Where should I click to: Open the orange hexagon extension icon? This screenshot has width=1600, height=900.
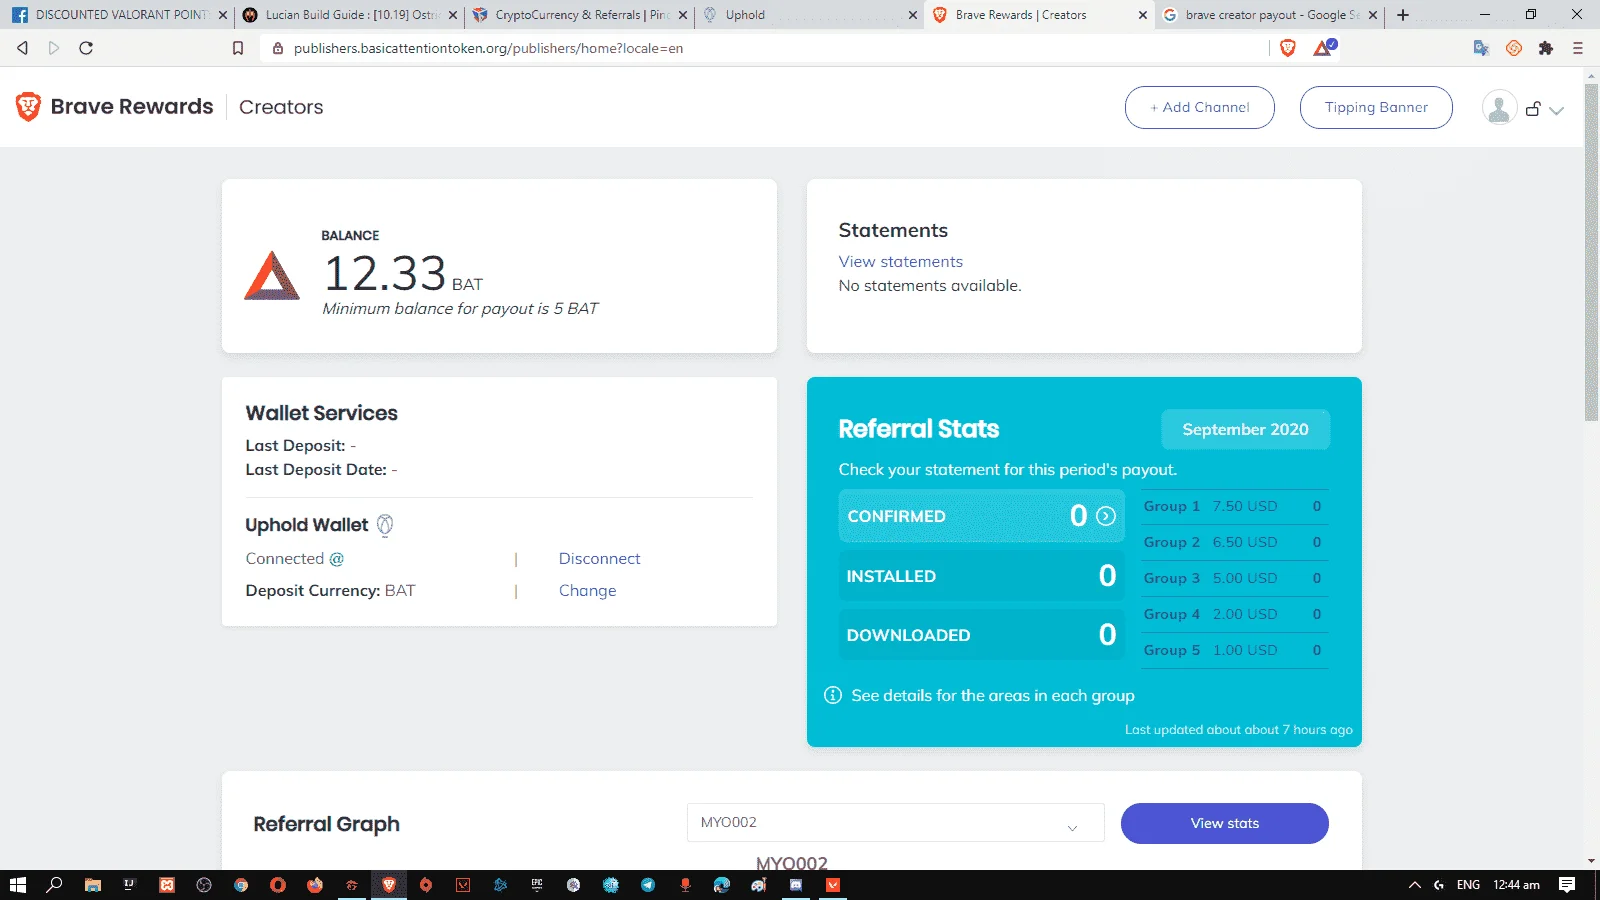pyautogui.click(x=1514, y=48)
